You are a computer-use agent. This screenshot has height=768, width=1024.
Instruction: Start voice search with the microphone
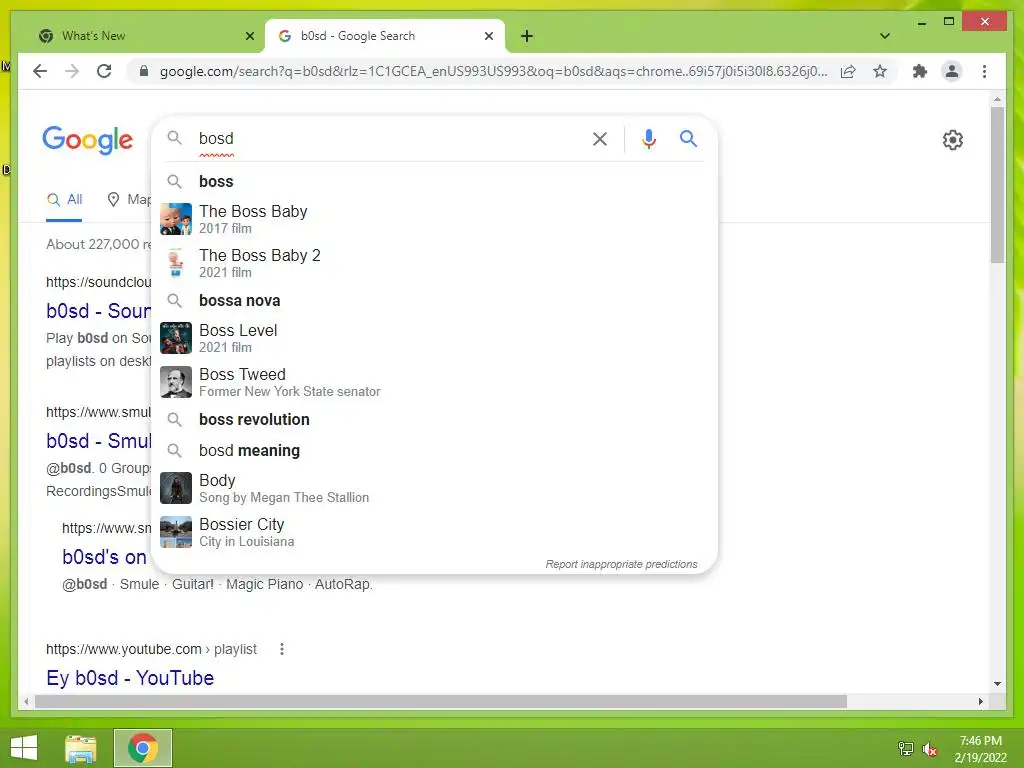coord(648,138)
